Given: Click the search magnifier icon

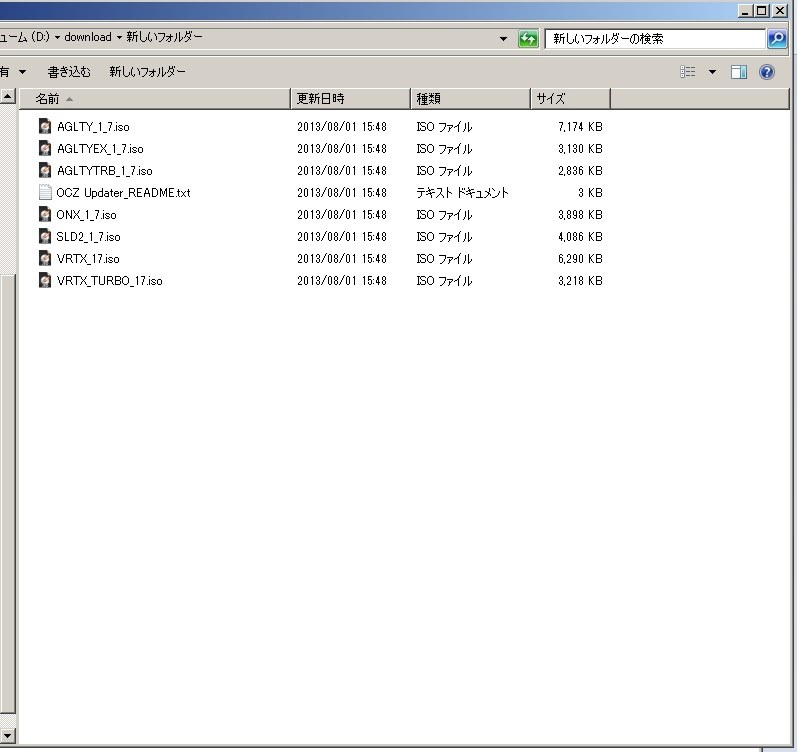Looking at the screenshot, I should tap(777, 39).
